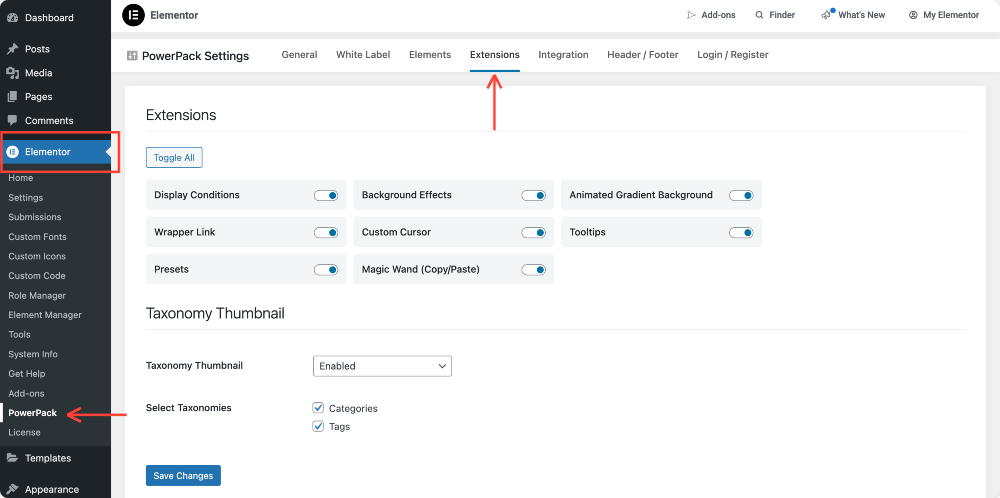Click the Save Changes button
Viewport: 1000px width, 498px height.
pos(183,476)
